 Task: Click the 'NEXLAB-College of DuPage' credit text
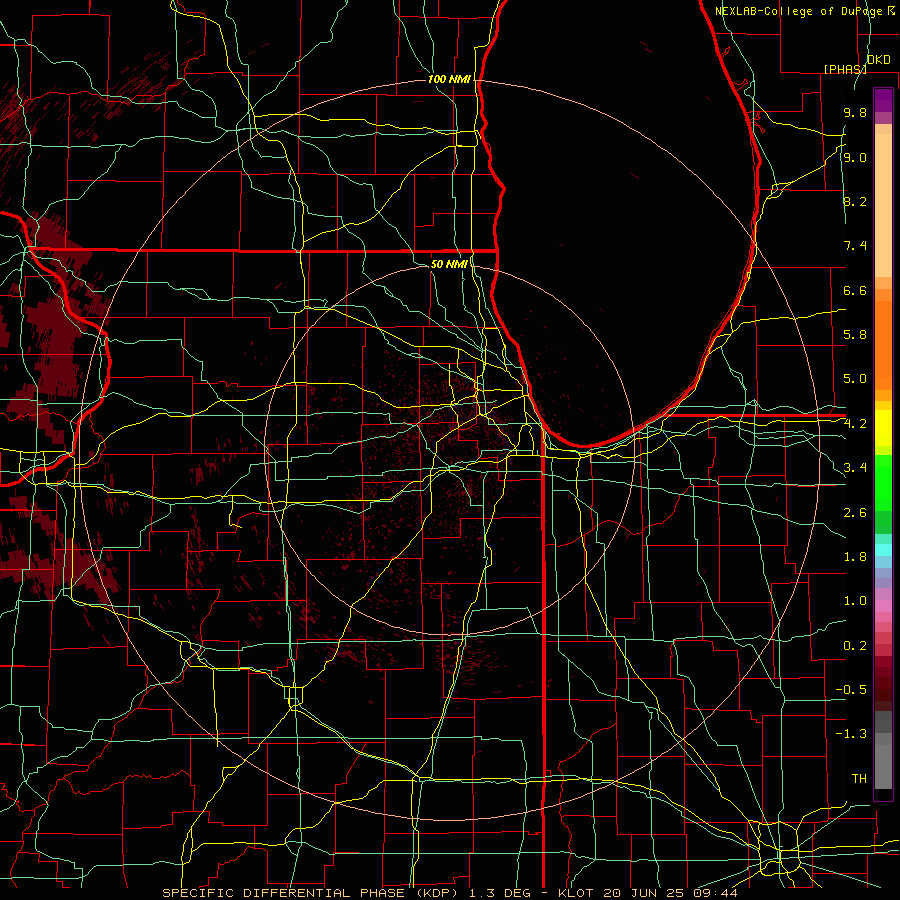pos(799,11)
